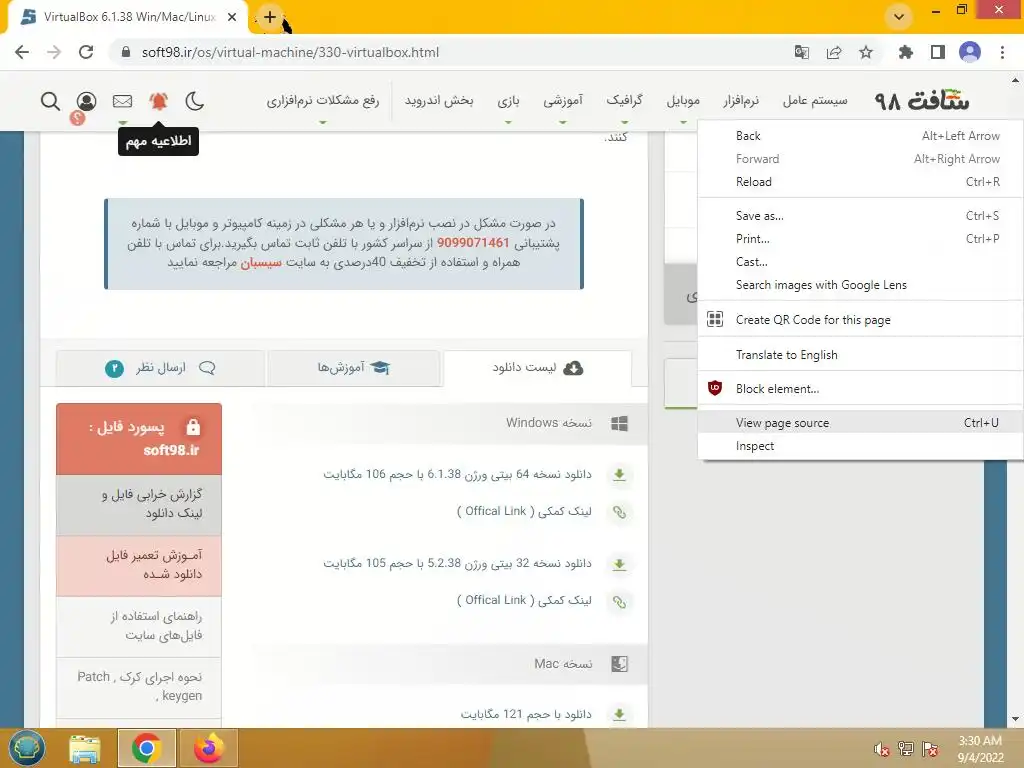Select Print... from context menu
Image resolution: width=1024 pixels, height=768 pixels.
pos(860,238)
